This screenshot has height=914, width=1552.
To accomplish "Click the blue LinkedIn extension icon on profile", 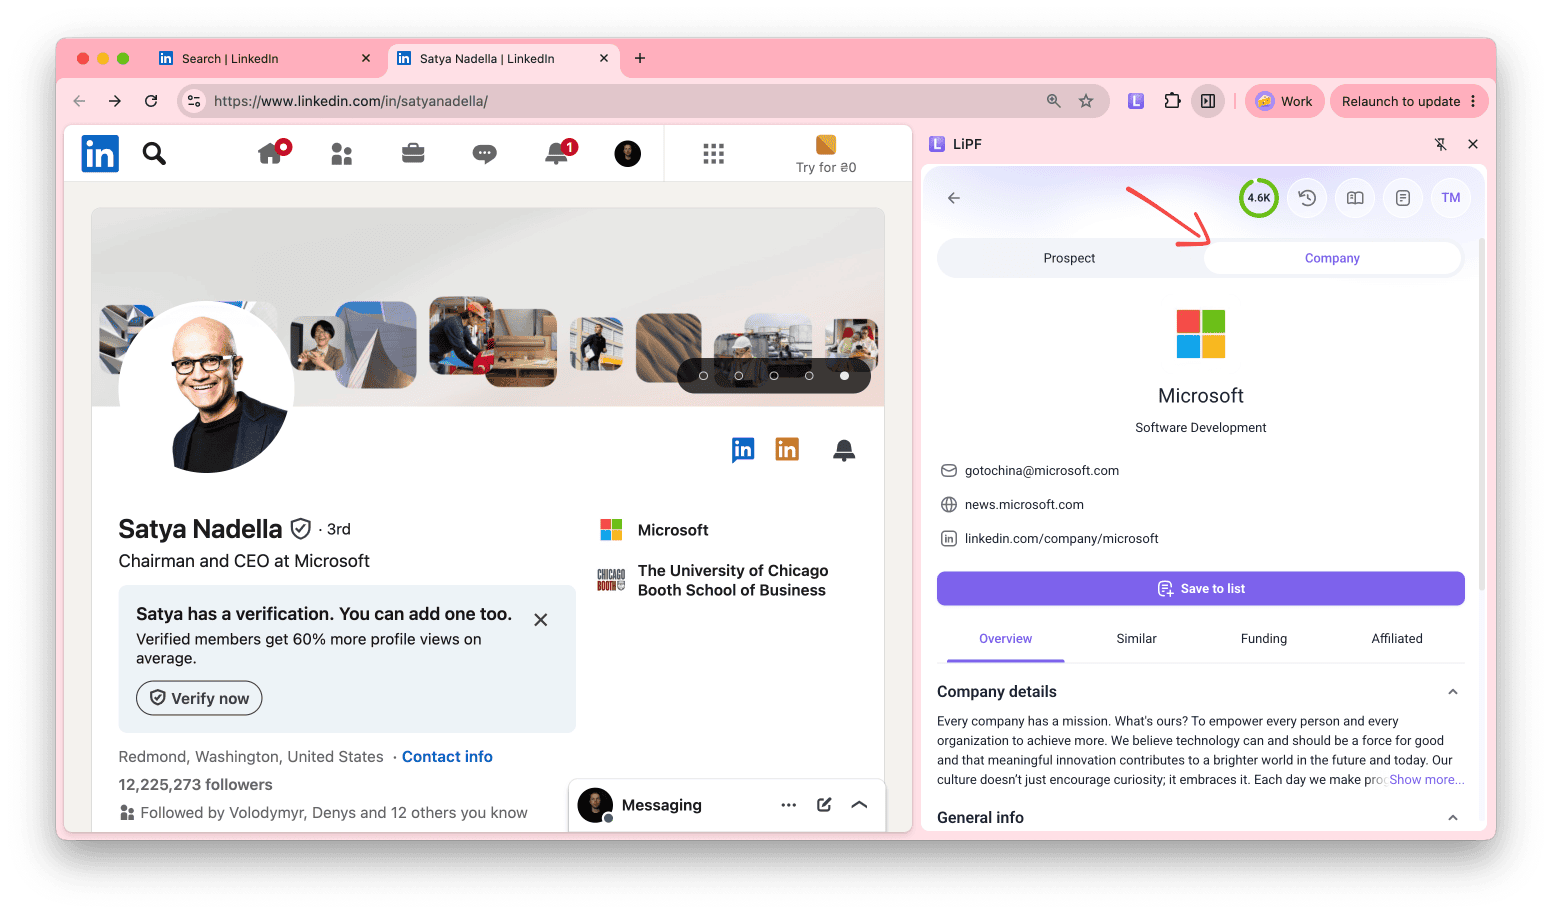I will click(x=743, y=450).
